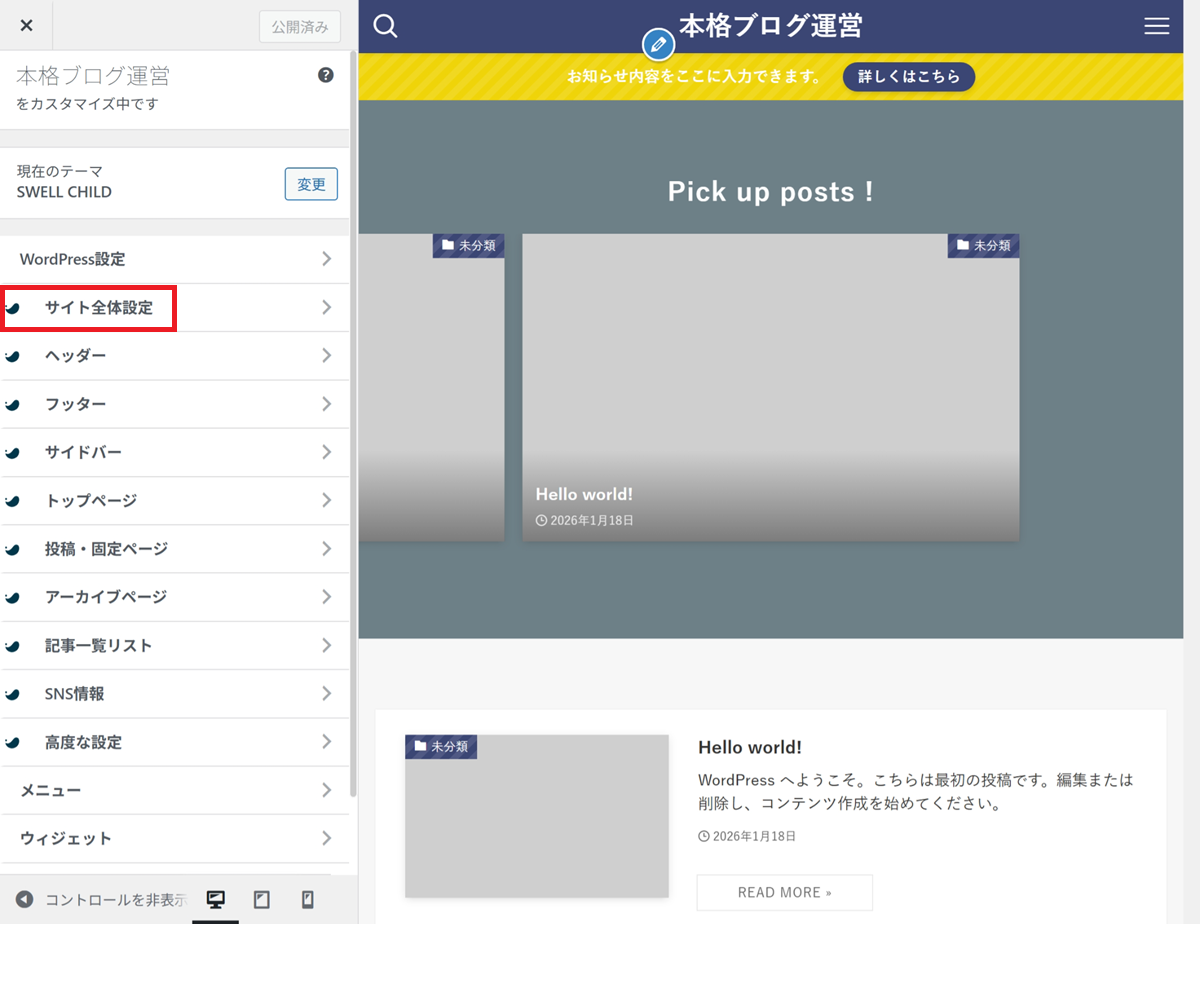This screenshot has height=1003, width=1200.
Task: Click the 変更 theme change button
Action: click(x=311, y=184)
